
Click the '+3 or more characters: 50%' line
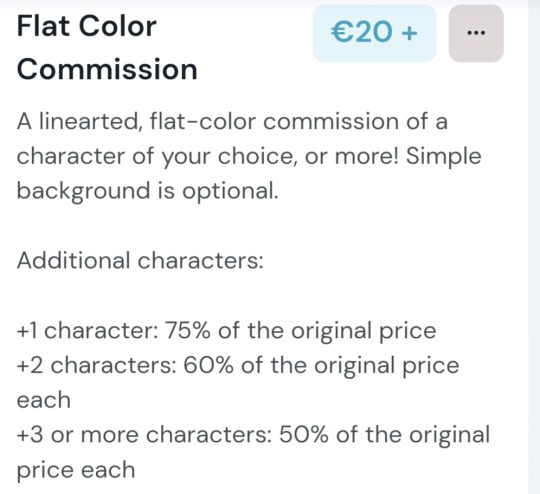coord(253,434)
